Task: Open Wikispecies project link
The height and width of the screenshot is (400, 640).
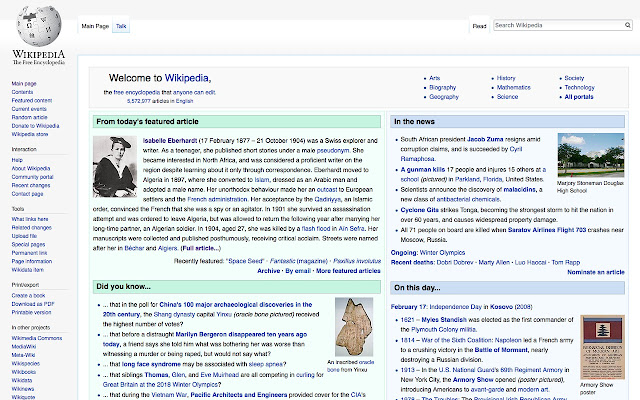Action: pos(26,363)
